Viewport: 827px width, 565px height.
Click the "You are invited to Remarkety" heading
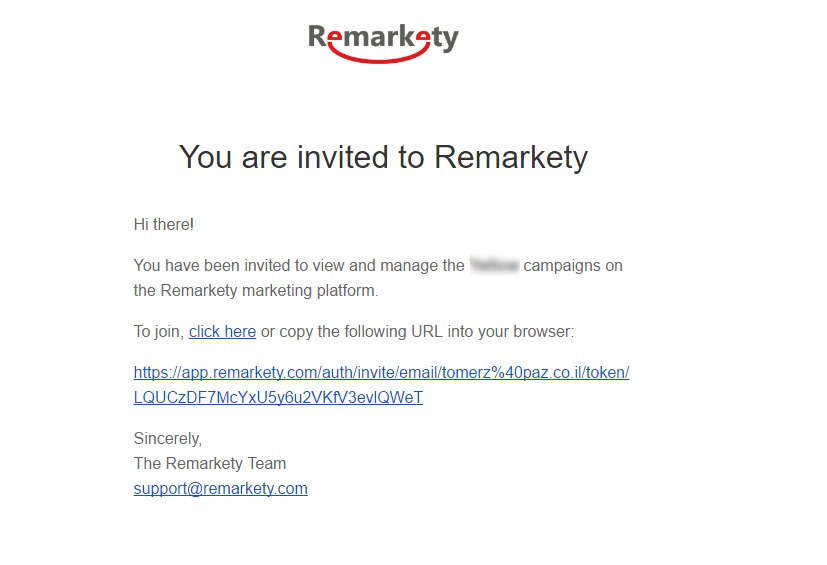click(x=383, y=157)
